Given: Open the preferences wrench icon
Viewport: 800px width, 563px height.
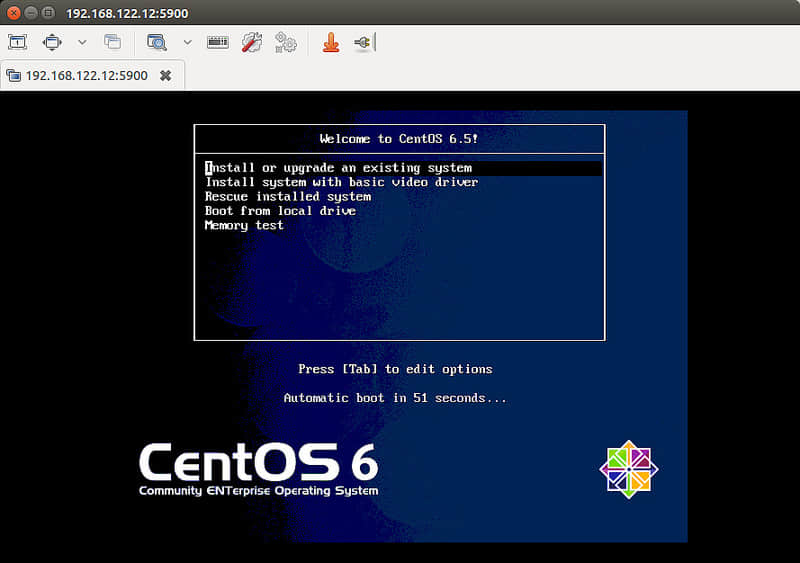Looking at the screenshot, I should point(252,42).
